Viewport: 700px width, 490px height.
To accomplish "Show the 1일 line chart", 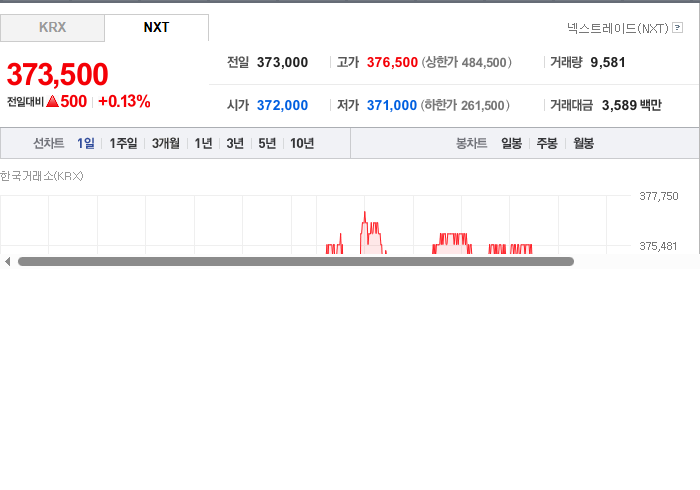I will click(x=86, y=143).
